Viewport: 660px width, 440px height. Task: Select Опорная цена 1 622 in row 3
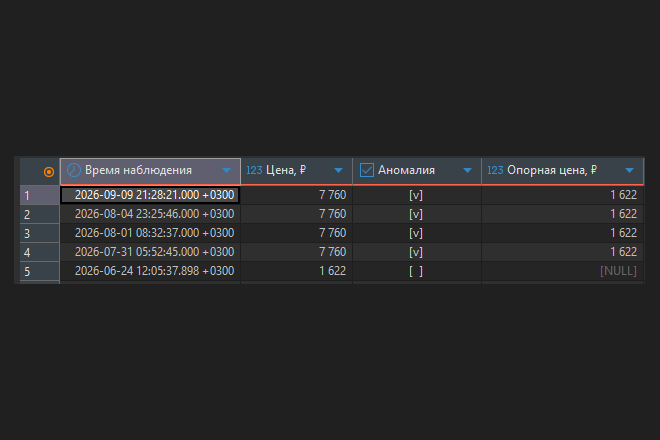point(562,233)
